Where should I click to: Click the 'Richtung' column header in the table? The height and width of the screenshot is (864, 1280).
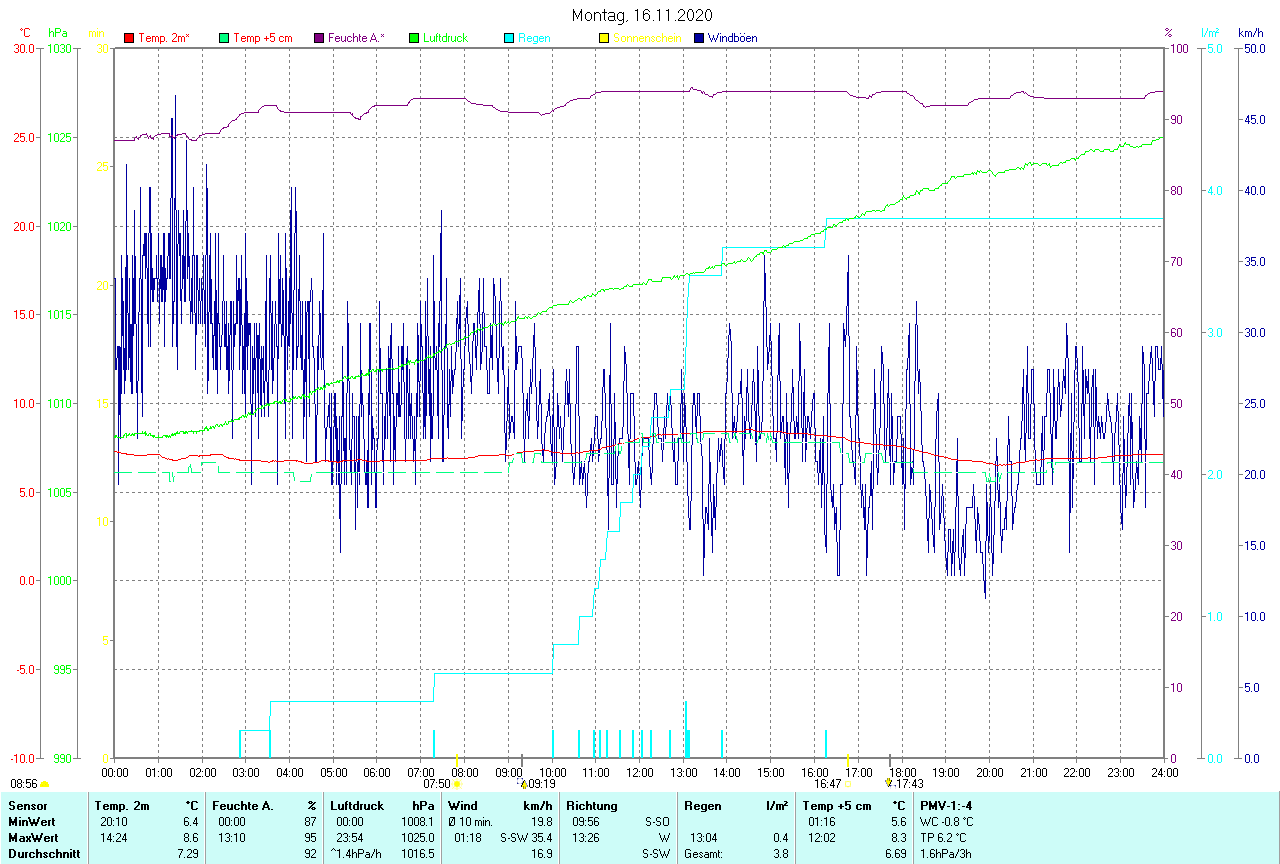[592, 805]
